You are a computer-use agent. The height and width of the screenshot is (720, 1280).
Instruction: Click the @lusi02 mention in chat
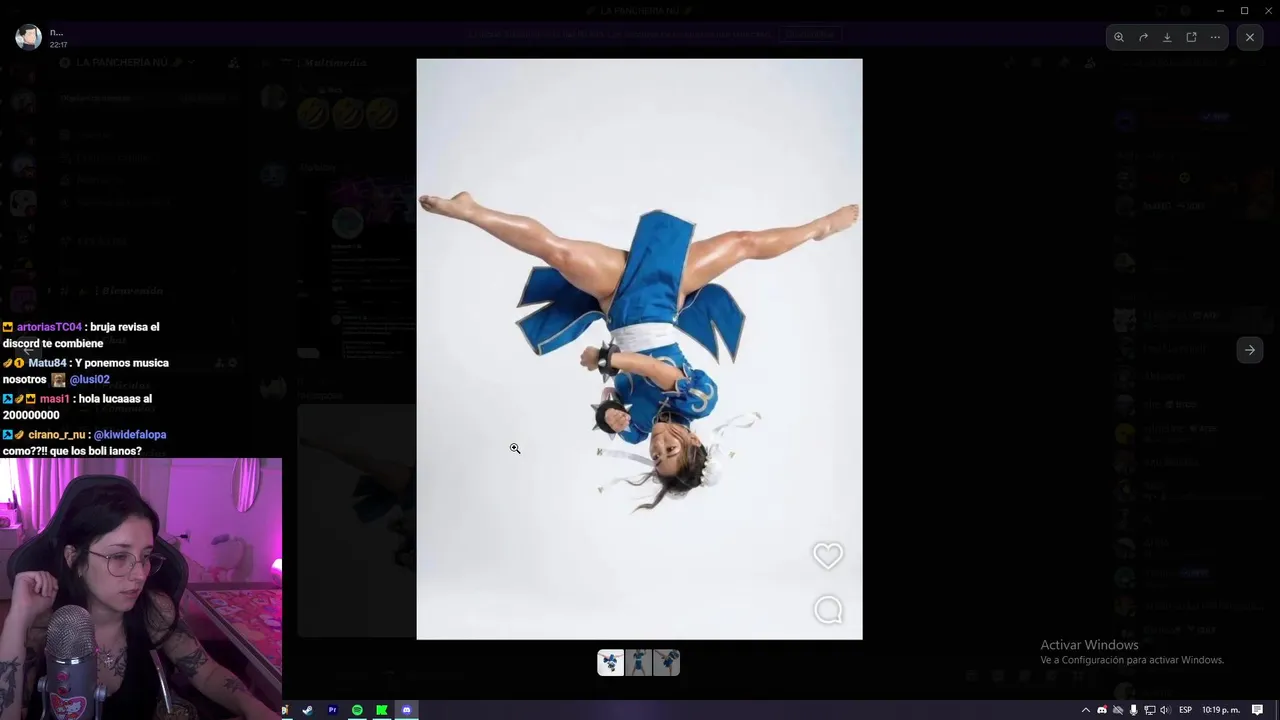pyautogui.click(x=89, y=380)
